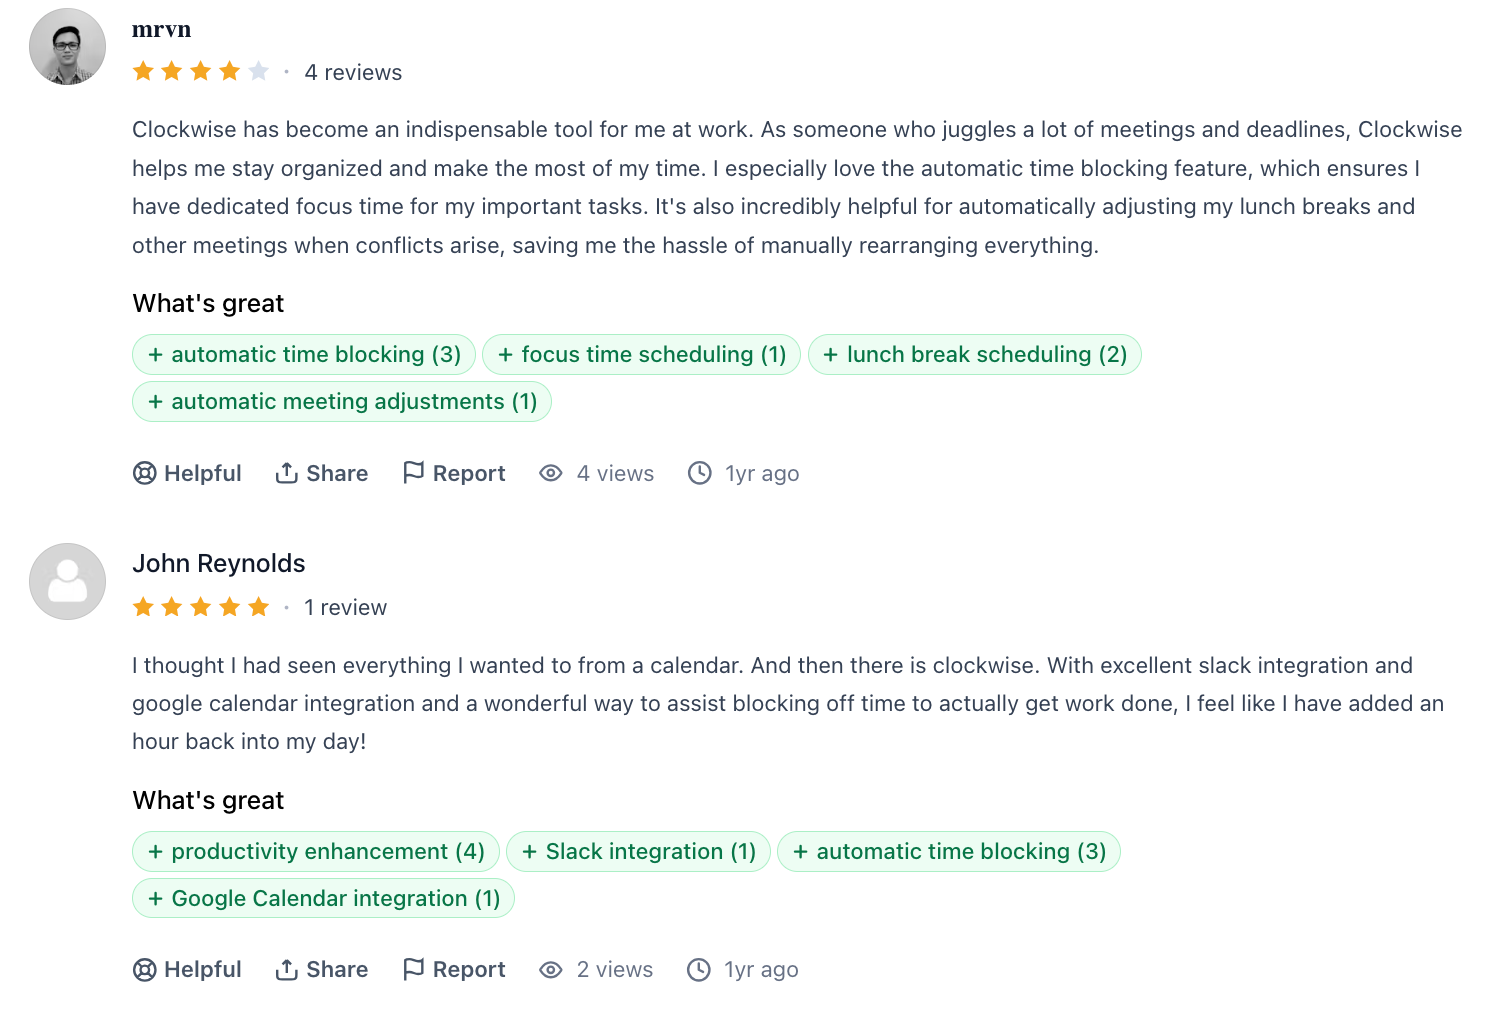Select the 'automatic time blocking (3)' tag

point(303,354)
